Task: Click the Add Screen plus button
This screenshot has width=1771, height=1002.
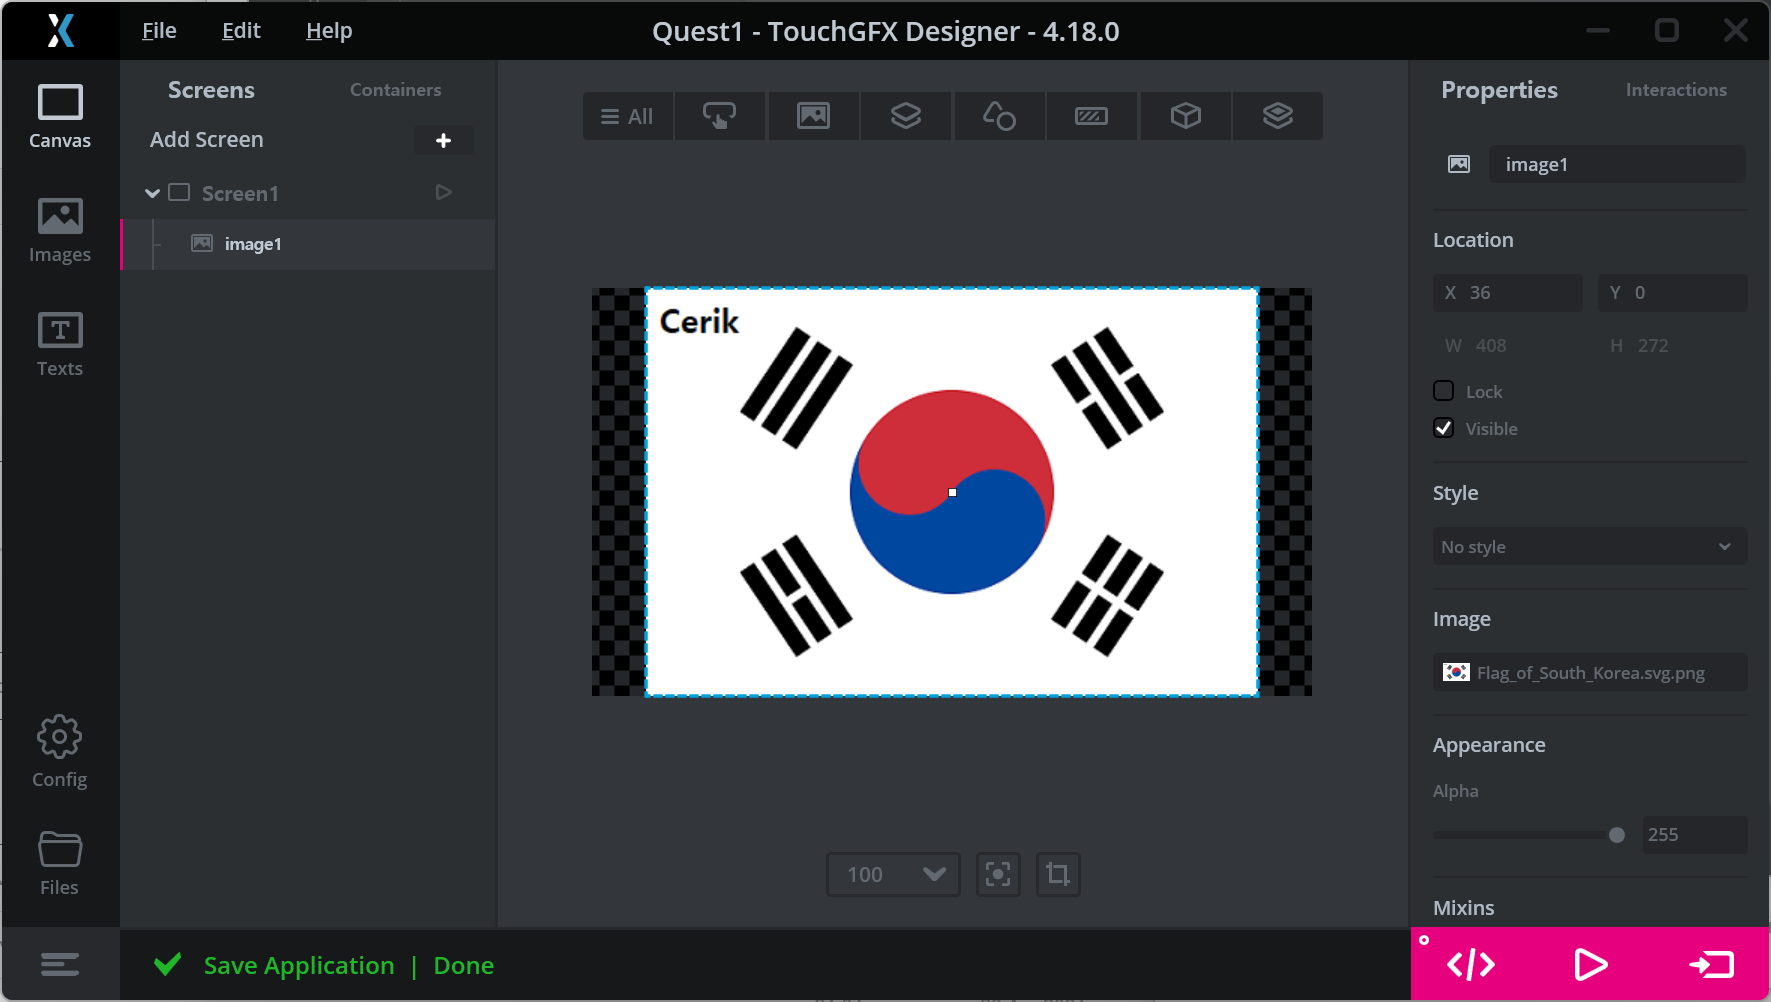Action: (x=443, y=141)
